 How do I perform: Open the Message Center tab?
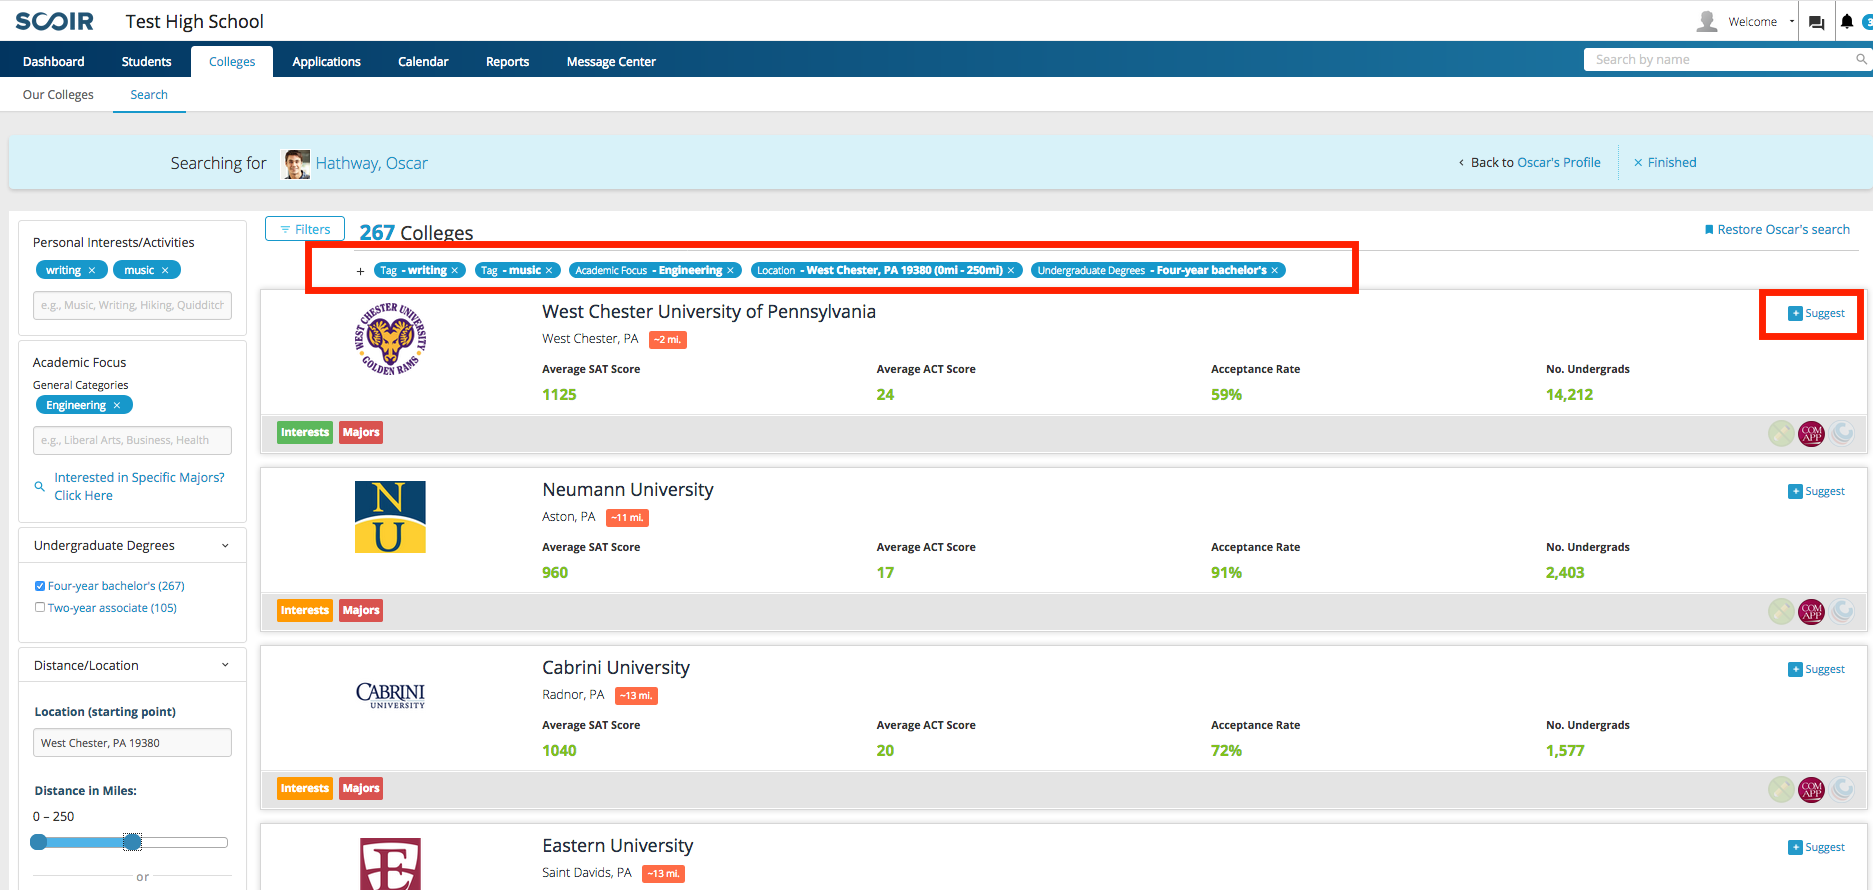(x=611, y=61)
